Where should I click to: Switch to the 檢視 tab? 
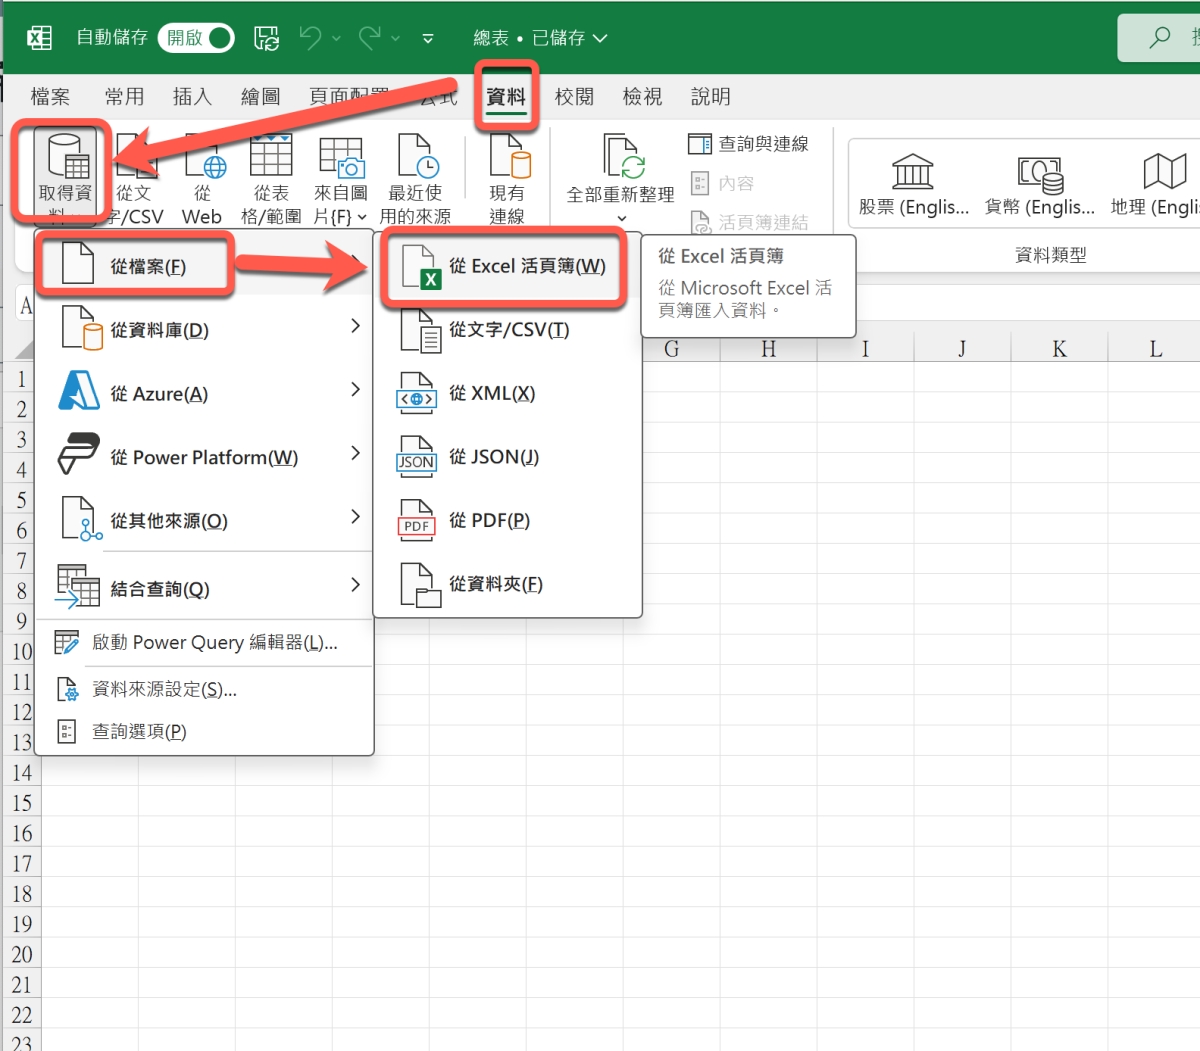coord(642,97)
